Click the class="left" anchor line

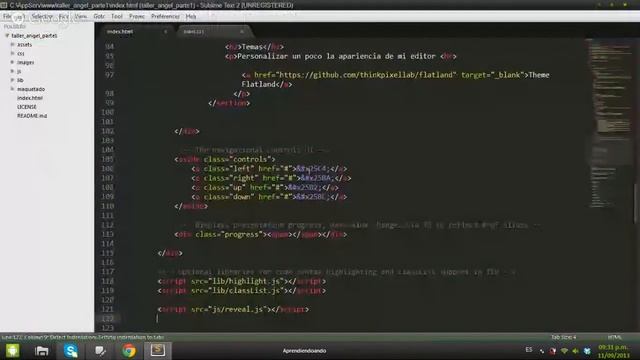click(x=269, y=169)
